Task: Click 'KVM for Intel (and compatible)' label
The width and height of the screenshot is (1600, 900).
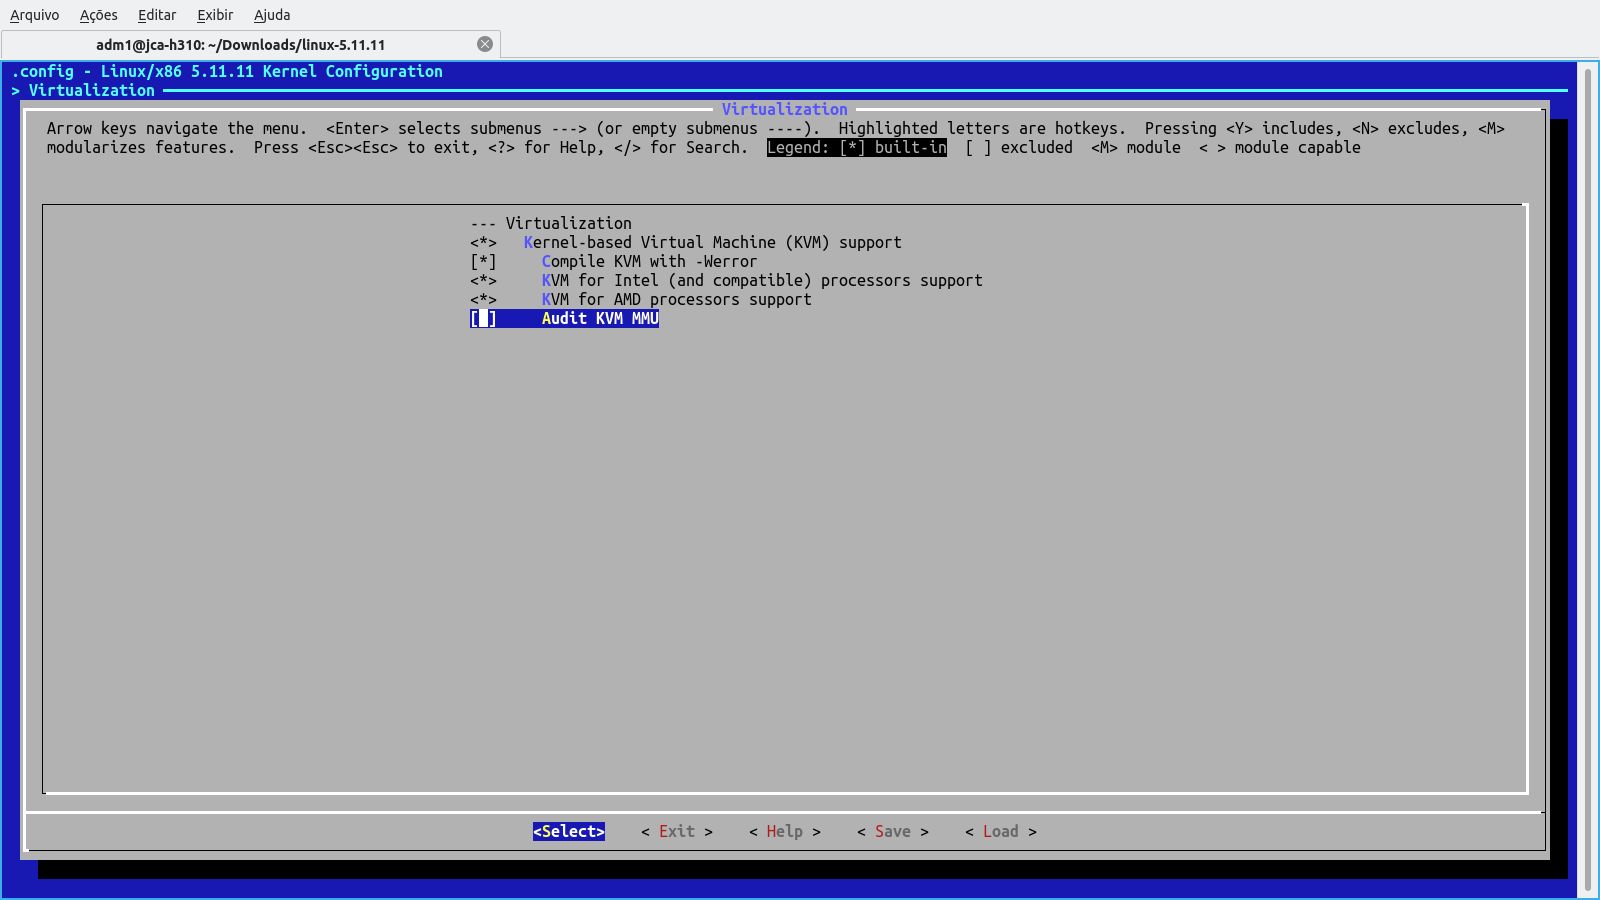Action: click(762, 280)
